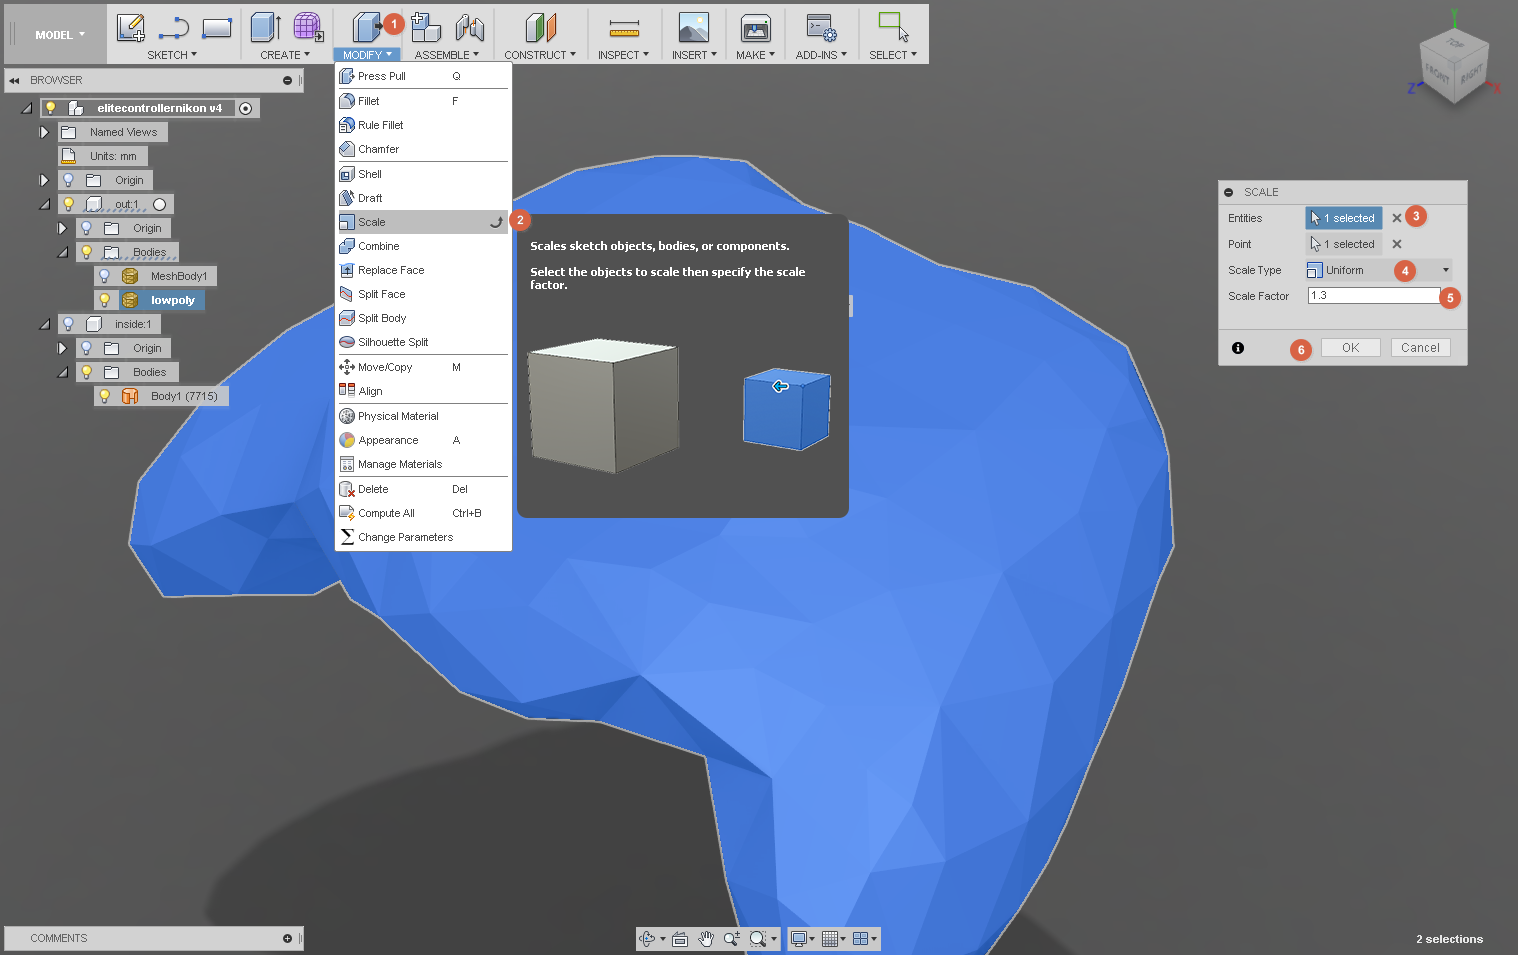Toggle visibility bulb of lowpoly body

[104, 300]
